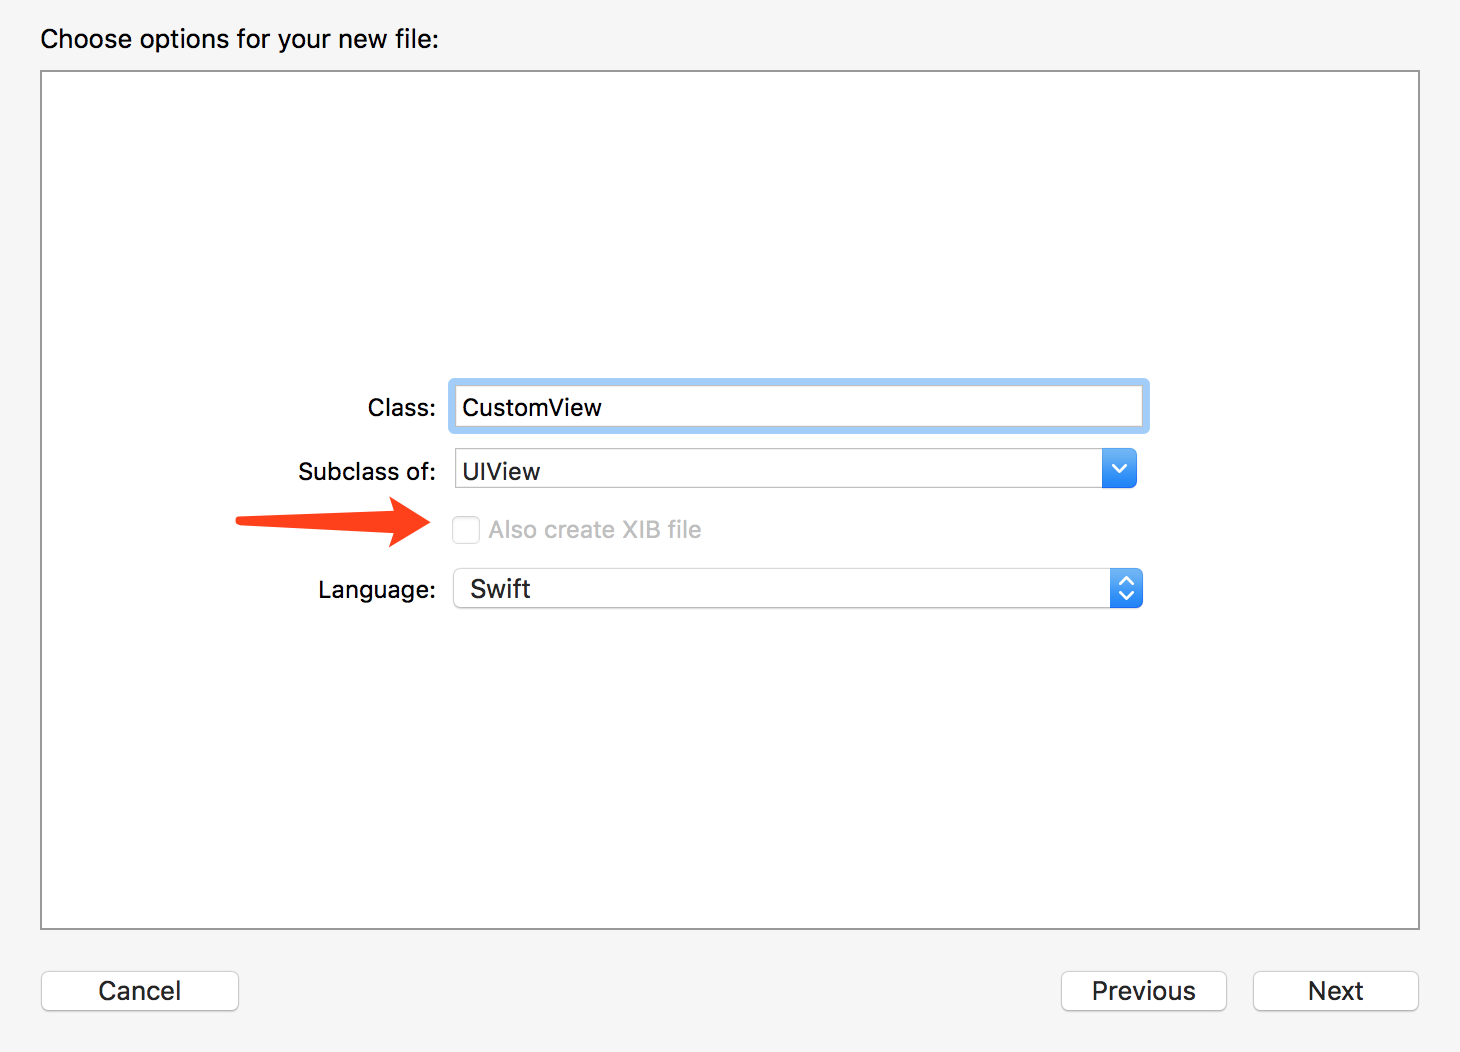Enable the Also create XIB file checkbox
The width and height of the screenshot is (1460, 1052).
pos(466,530)
